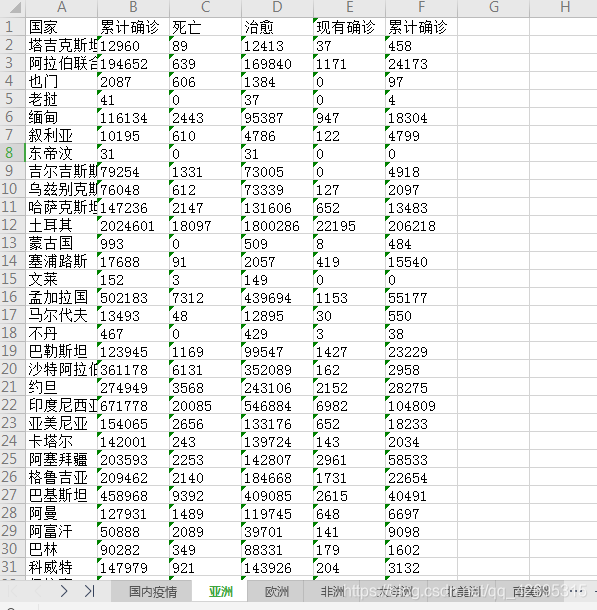The height and width of the screenshot is (610, 597).
Task: Click the cell containing 20085
Action: tap(205, 405)
